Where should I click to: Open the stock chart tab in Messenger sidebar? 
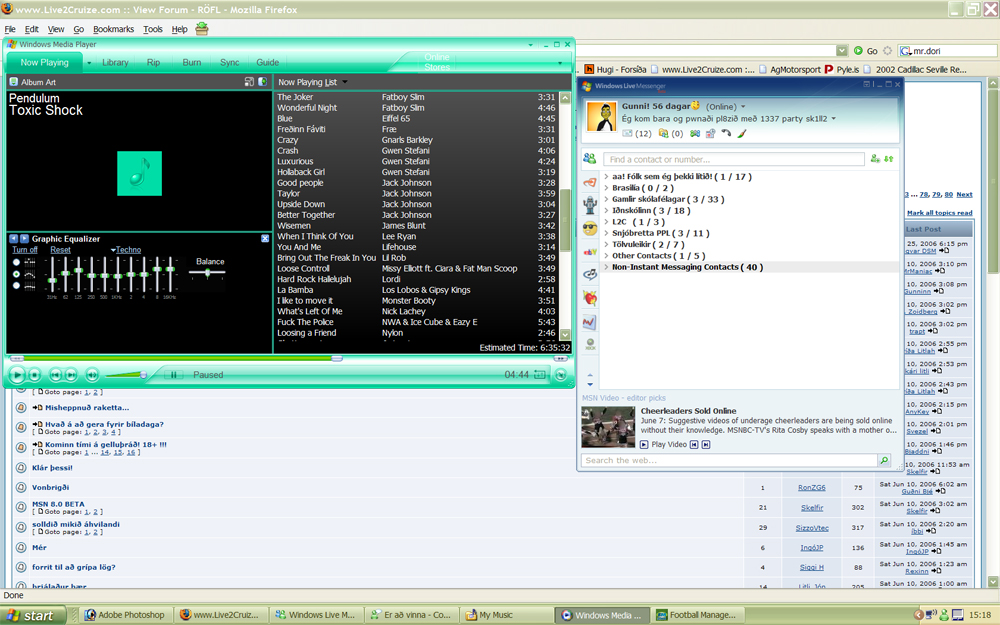(590, 322)
